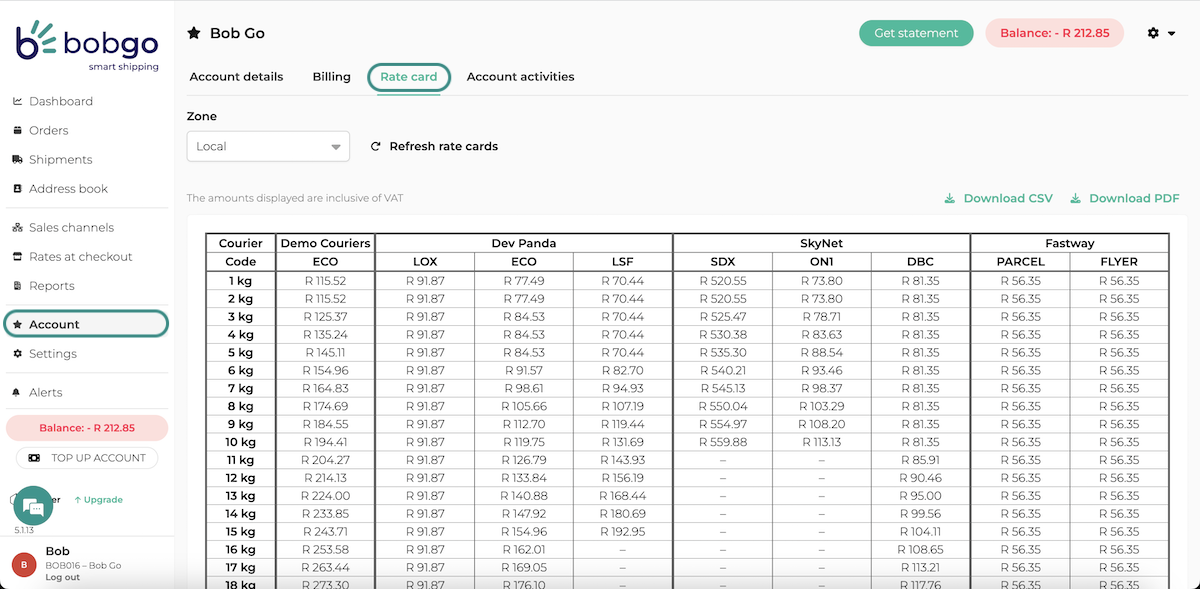Open Settings in the sidebar

click(x=52, y=353)
